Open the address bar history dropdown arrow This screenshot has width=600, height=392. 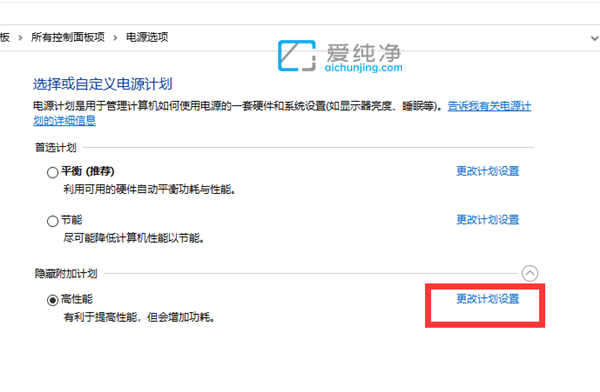594,38
